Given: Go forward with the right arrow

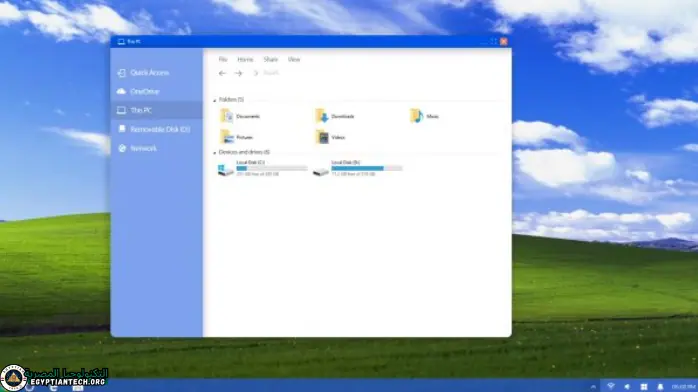Looking at the screenshot, I should (x=239, y=73).
